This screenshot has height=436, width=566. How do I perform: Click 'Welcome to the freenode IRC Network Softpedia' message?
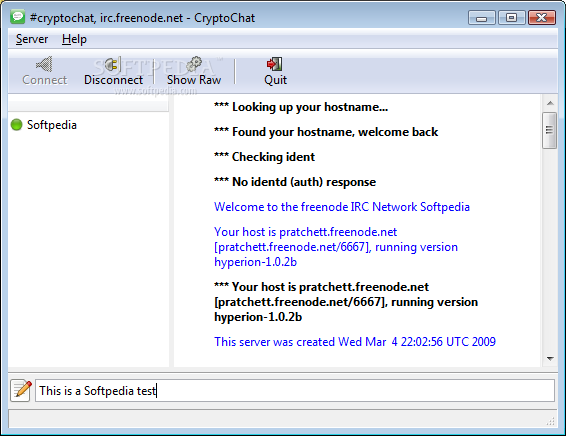pyautogui.click(x=341, y=207)
